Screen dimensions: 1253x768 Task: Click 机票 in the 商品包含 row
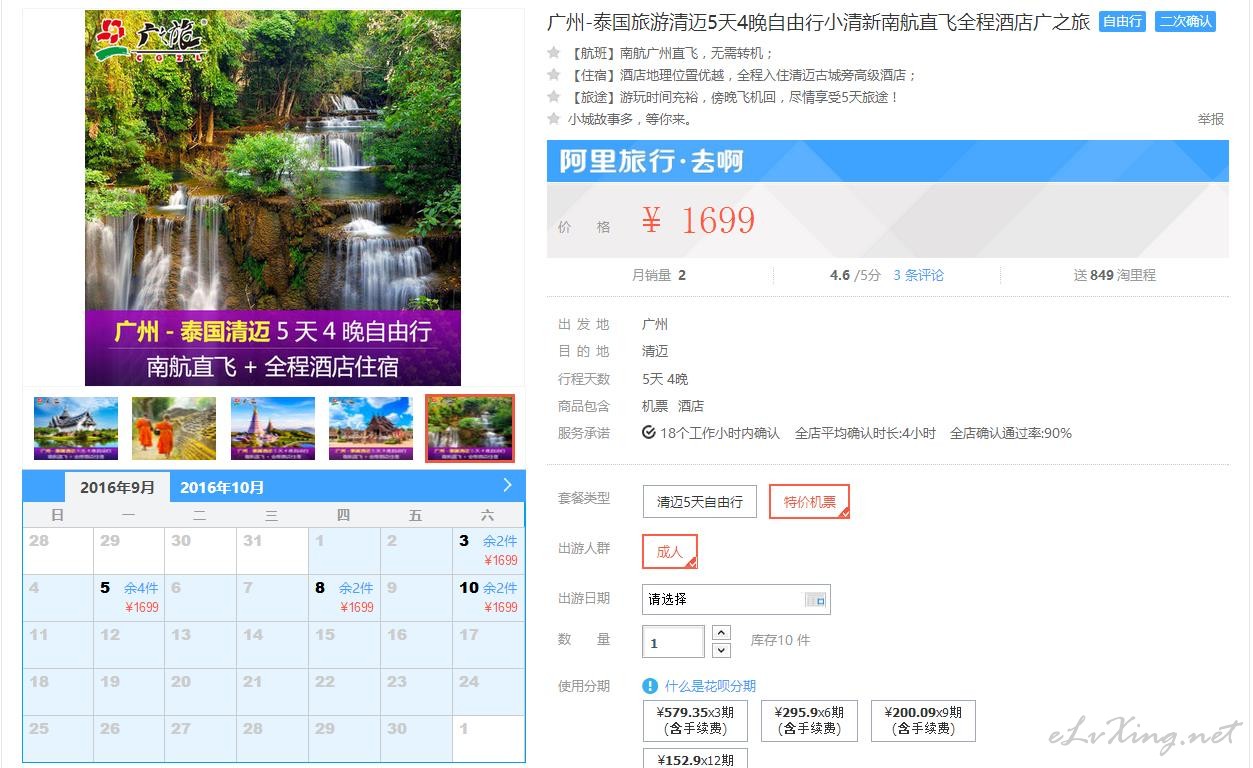[x=655, y=406]
